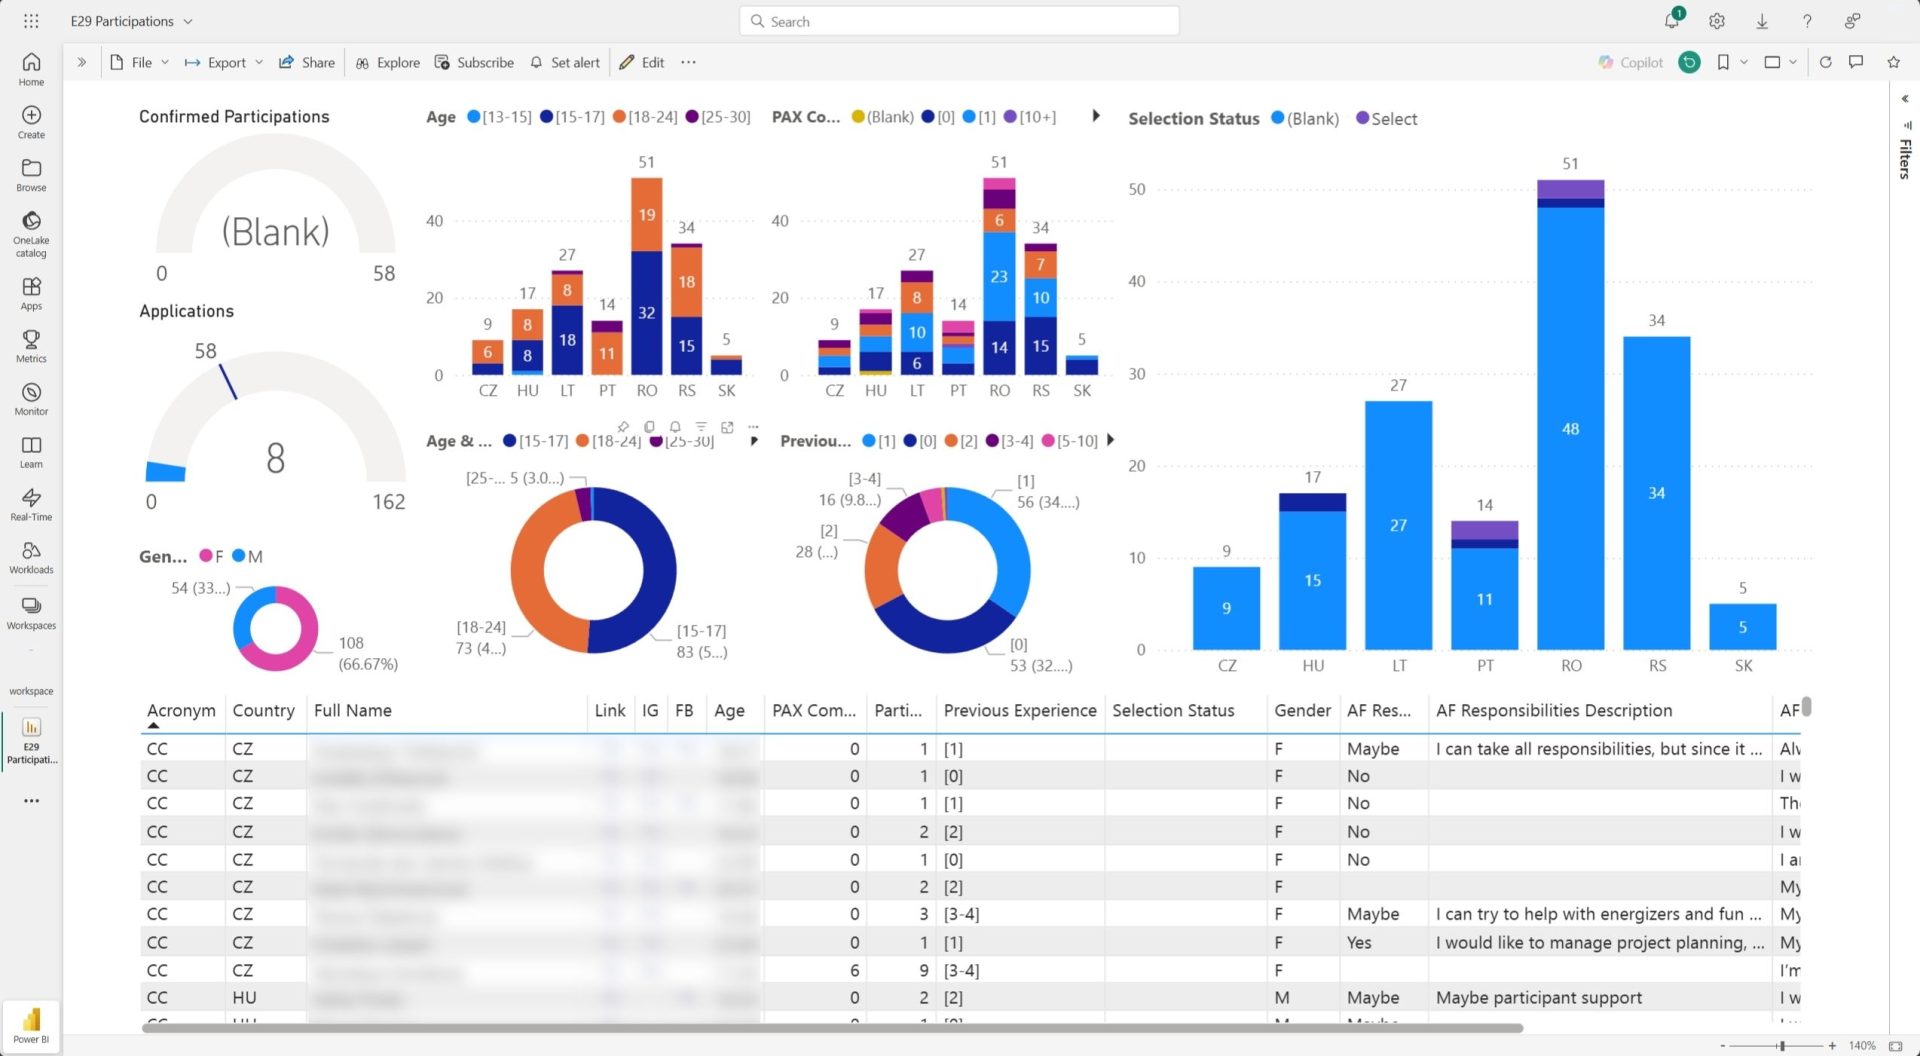The width and height of the screenshot is (1920, 1056).
Task: Toggle the F gender legend item
Action: pos(211,556)
